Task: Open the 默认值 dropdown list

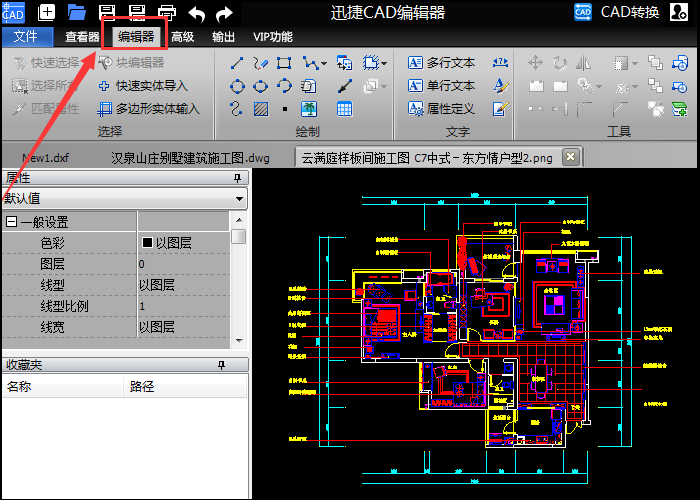Action: pos(239,199)
